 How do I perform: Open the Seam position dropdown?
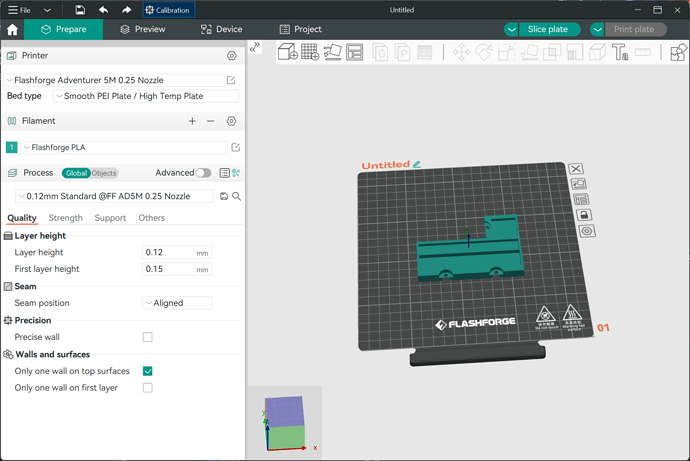point(177,303)
